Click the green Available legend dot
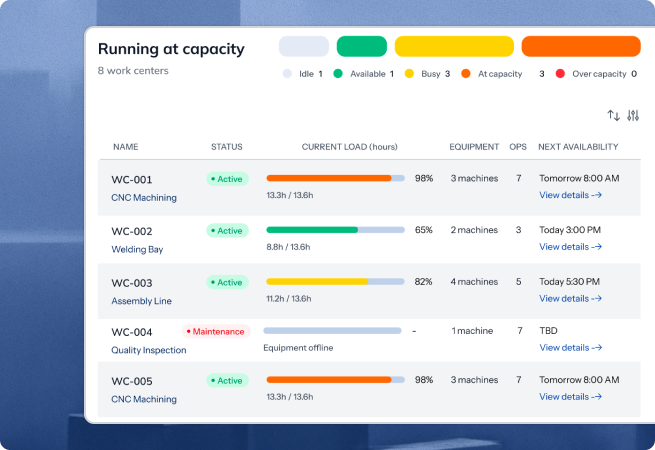 pyautogui.click(x=338, y=74)
